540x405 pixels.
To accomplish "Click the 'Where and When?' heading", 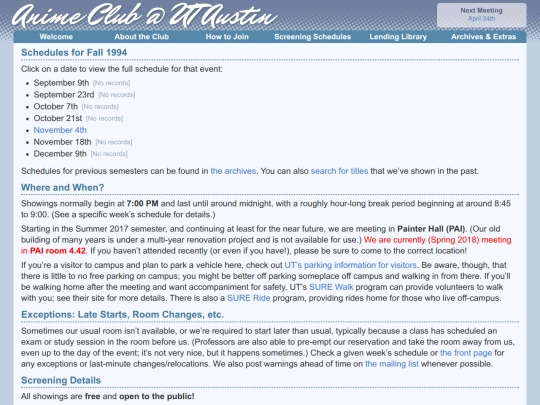I will coord(62,187).
